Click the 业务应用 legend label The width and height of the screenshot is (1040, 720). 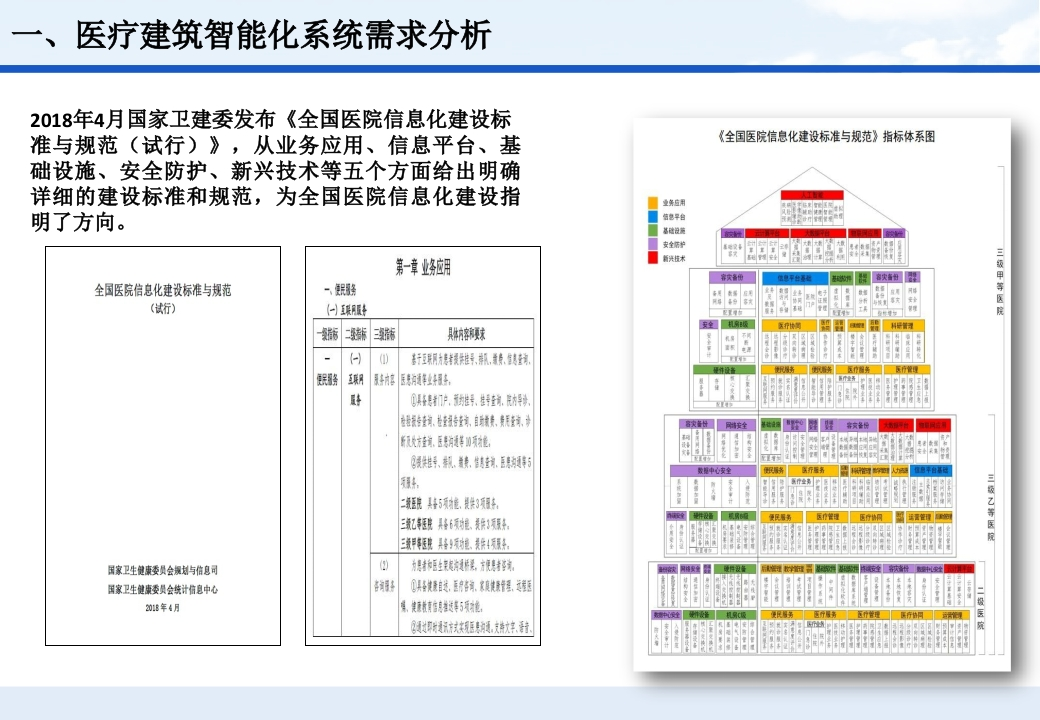(674, 202)
